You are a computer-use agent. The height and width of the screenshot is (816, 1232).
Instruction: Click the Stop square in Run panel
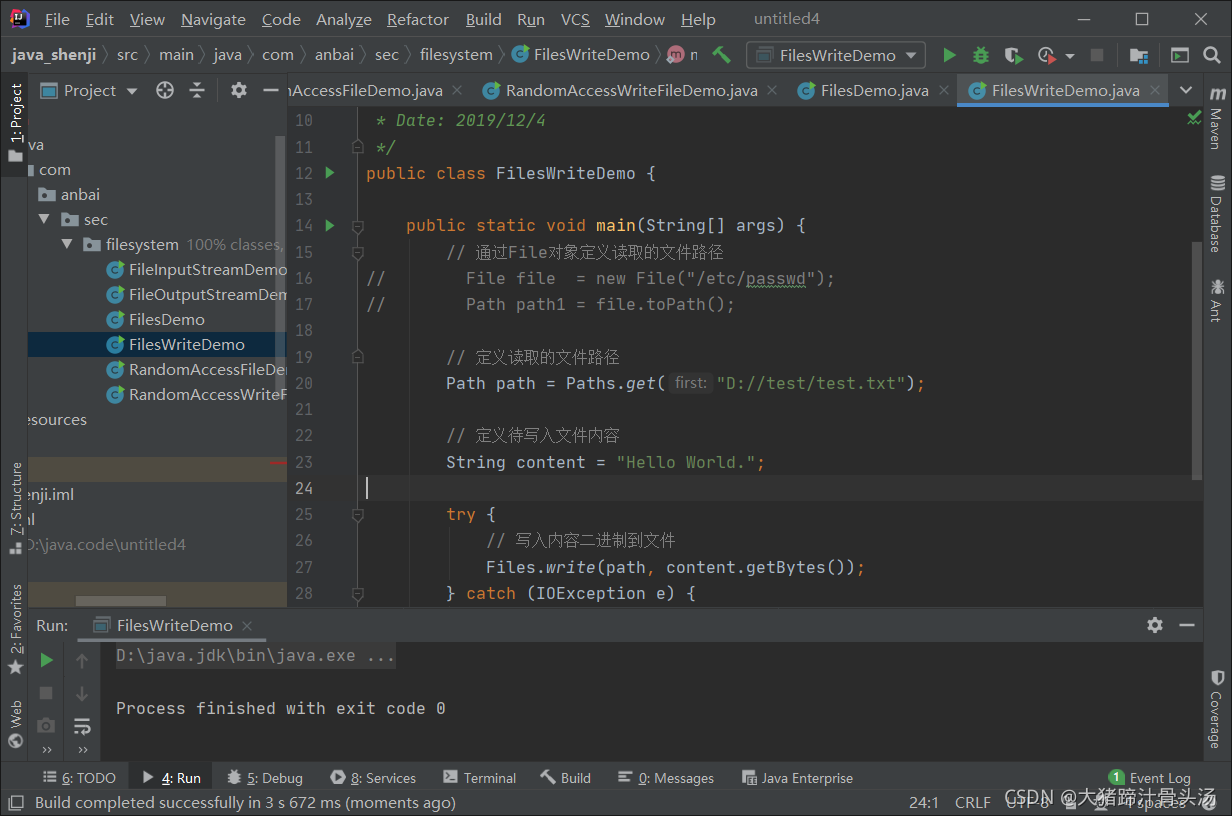46,693
